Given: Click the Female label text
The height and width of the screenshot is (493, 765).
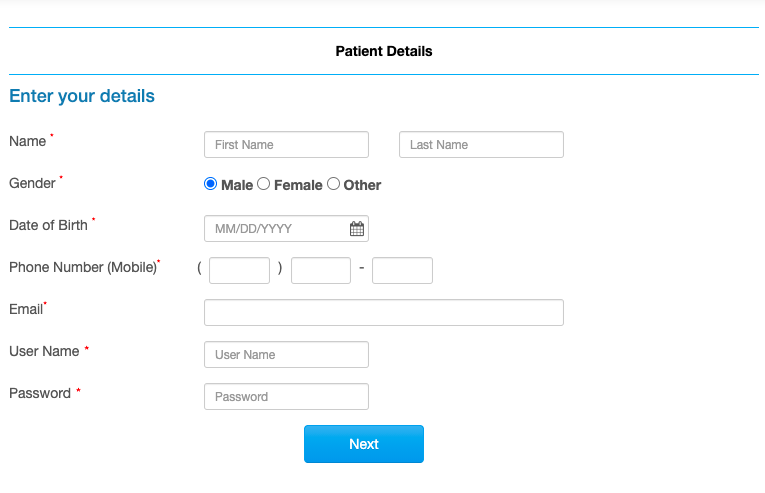Looking at the screenshot, I should coord(298,185).
